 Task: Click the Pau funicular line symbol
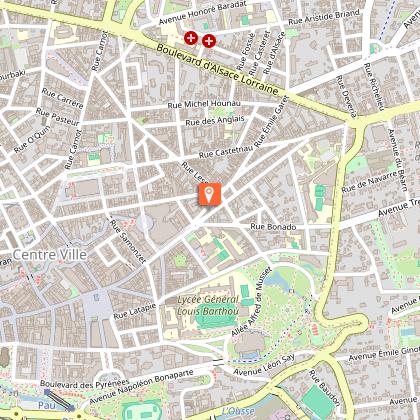point(59,400)
